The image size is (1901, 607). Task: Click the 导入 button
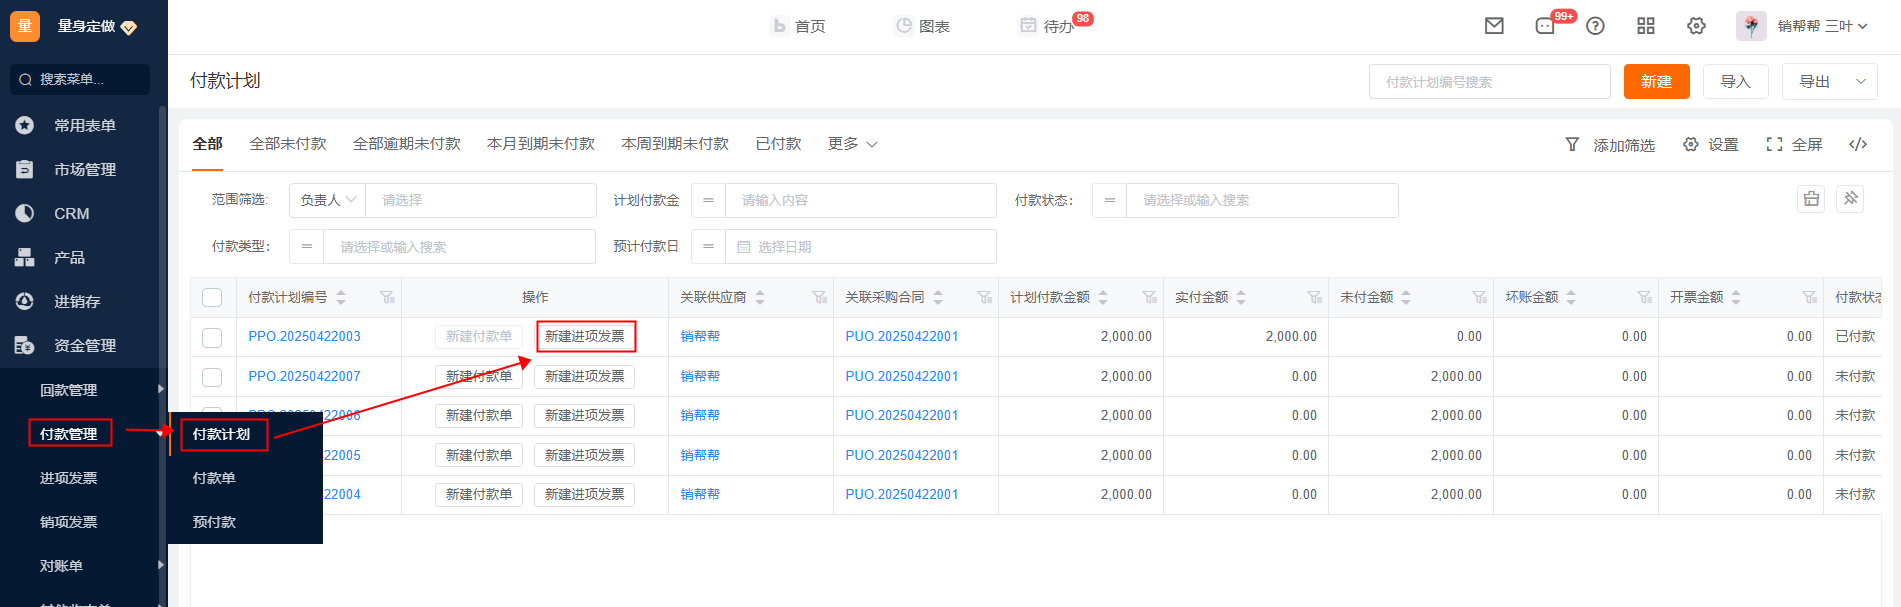(1735, 82)
